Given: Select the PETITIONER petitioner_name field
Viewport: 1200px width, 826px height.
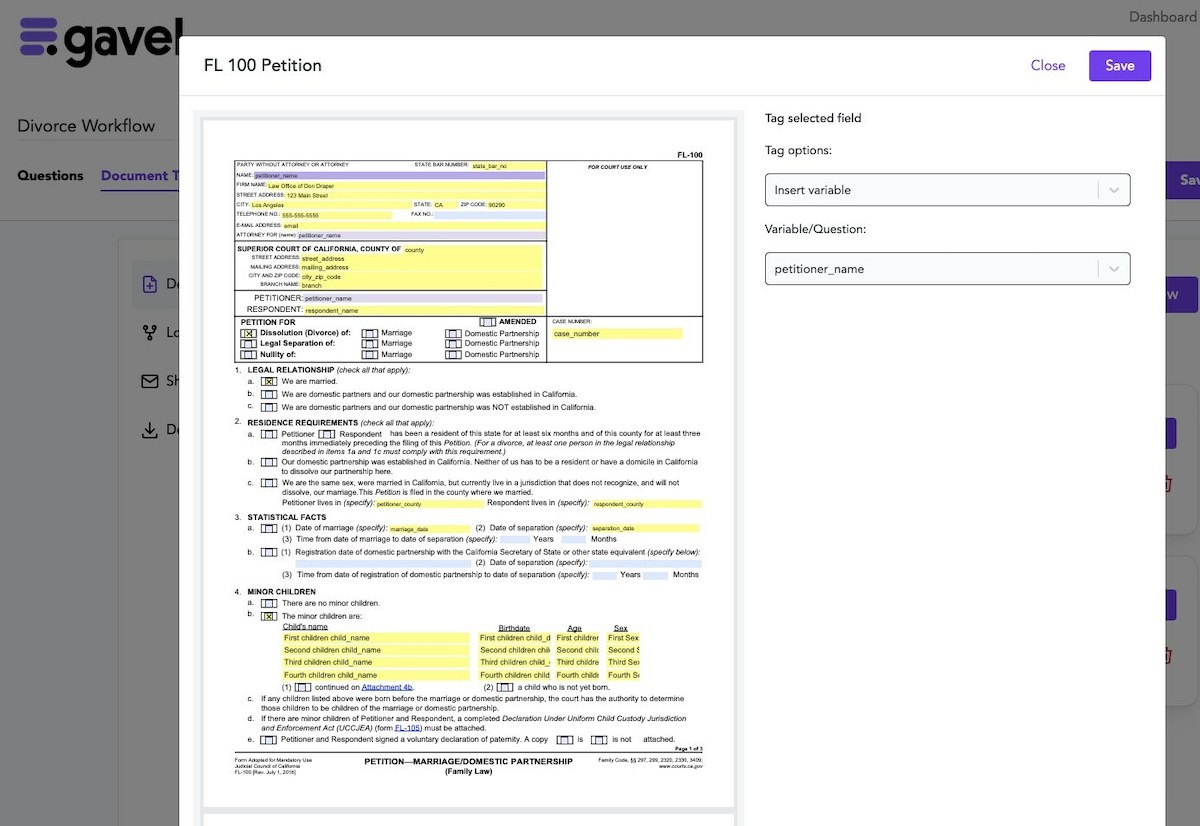Looking at the screenshot, I should [423, 298].
